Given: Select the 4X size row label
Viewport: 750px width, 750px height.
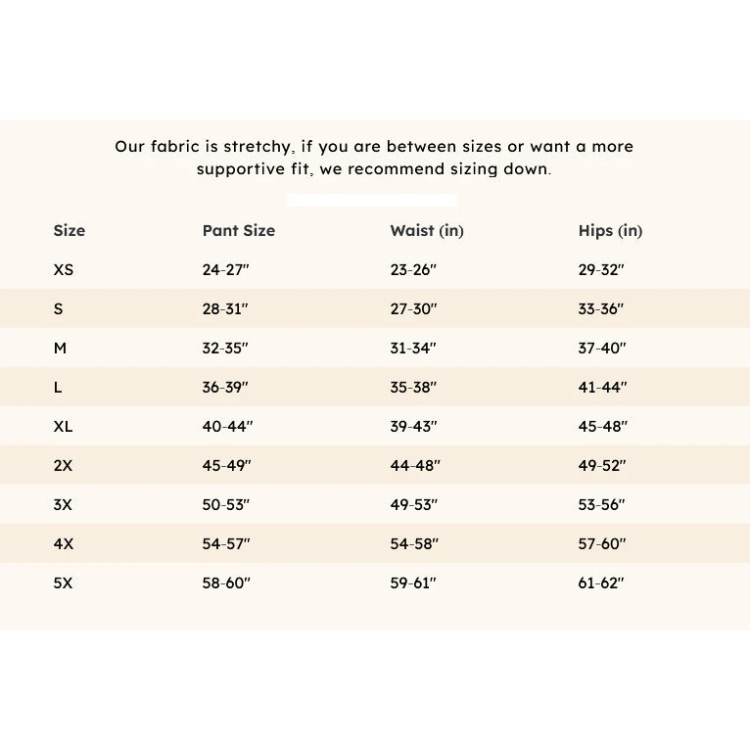Looking at the screenshot, I should (63, 544).
